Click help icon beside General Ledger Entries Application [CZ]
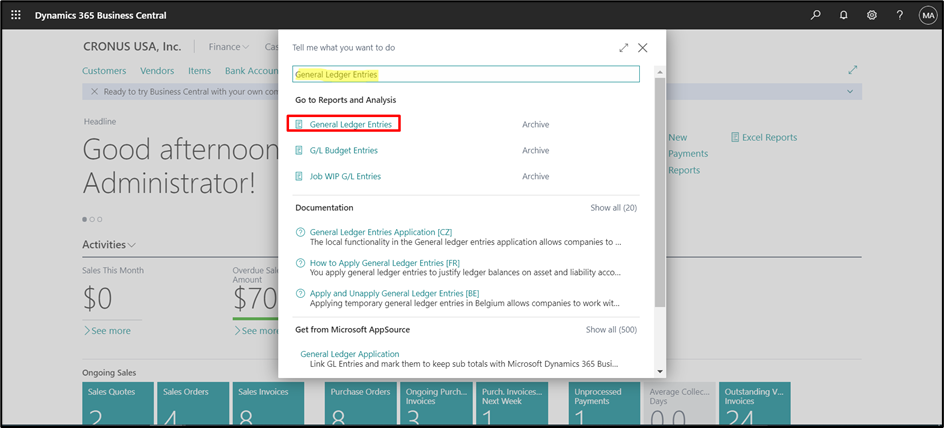The image size is (944, 428). (x=300, y=232)
